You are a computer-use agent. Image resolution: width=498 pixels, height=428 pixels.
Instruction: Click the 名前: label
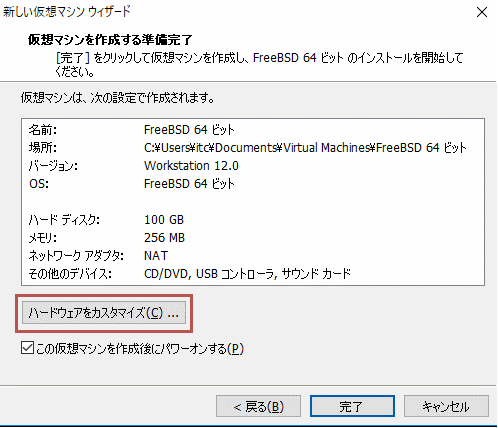(43, 130)
